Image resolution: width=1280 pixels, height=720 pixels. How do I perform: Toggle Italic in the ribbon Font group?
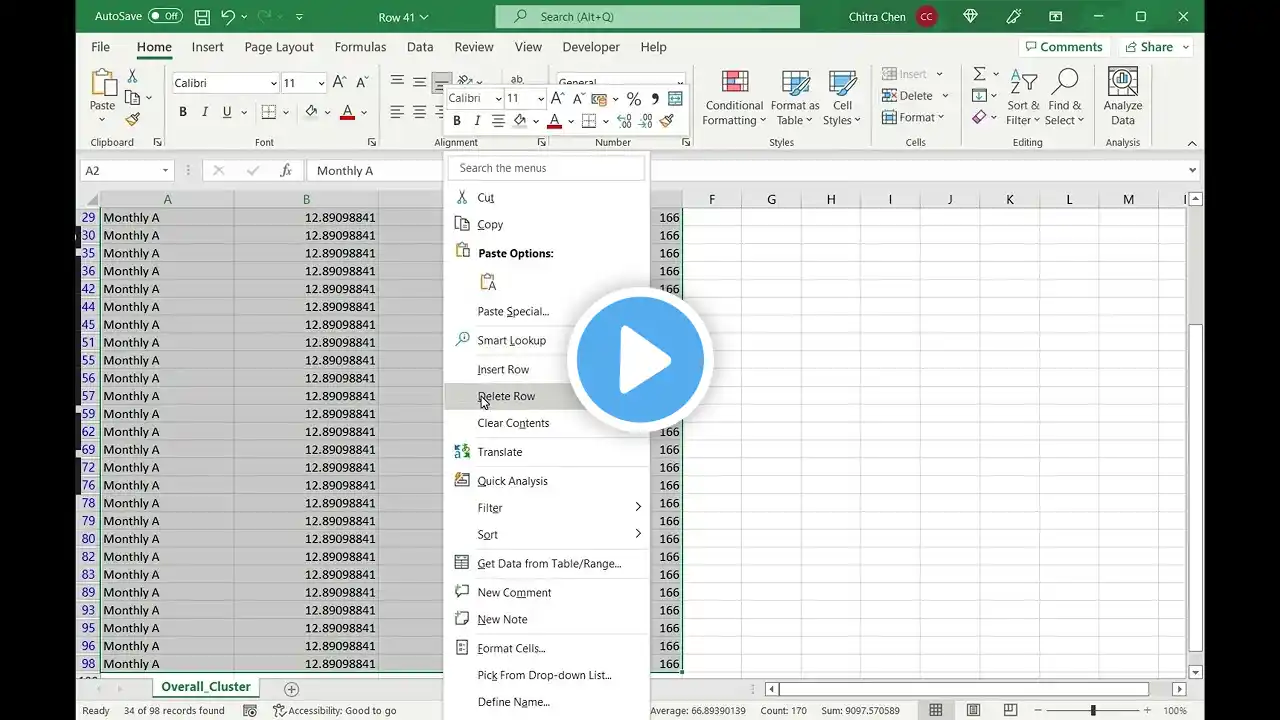(205, 112)
